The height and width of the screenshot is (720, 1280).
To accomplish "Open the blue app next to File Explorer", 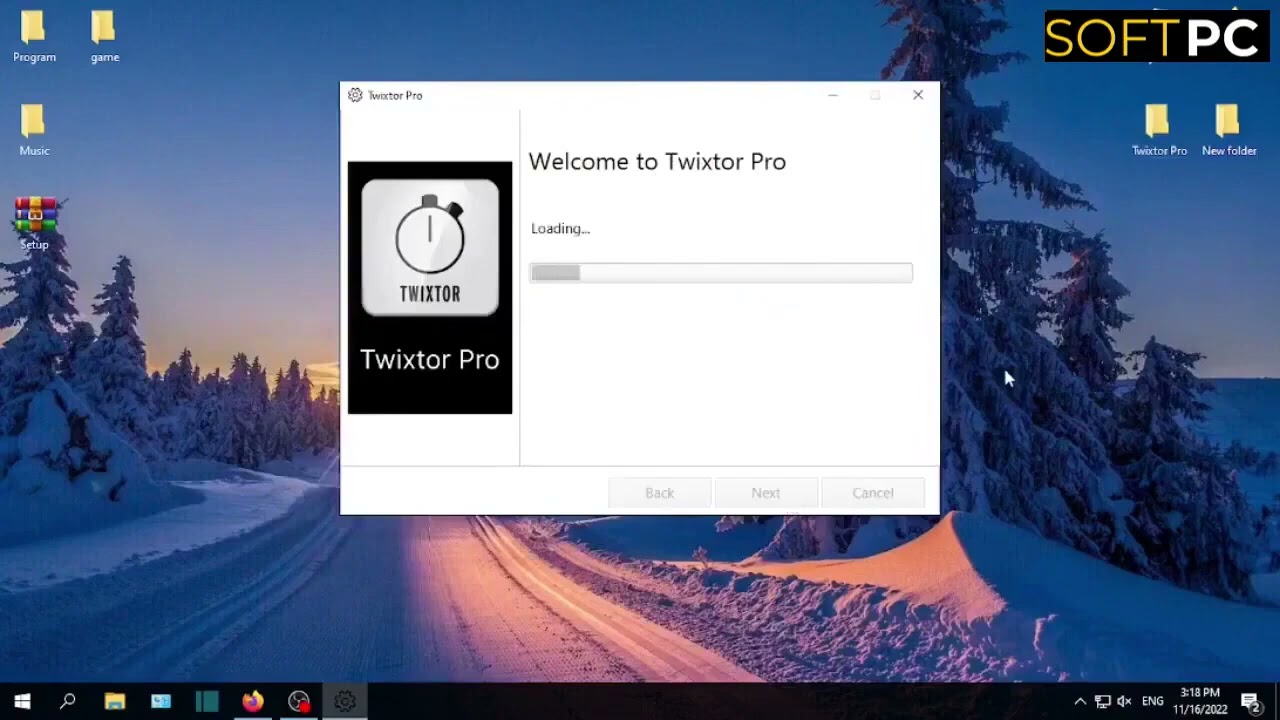I will tap(161, 702).
